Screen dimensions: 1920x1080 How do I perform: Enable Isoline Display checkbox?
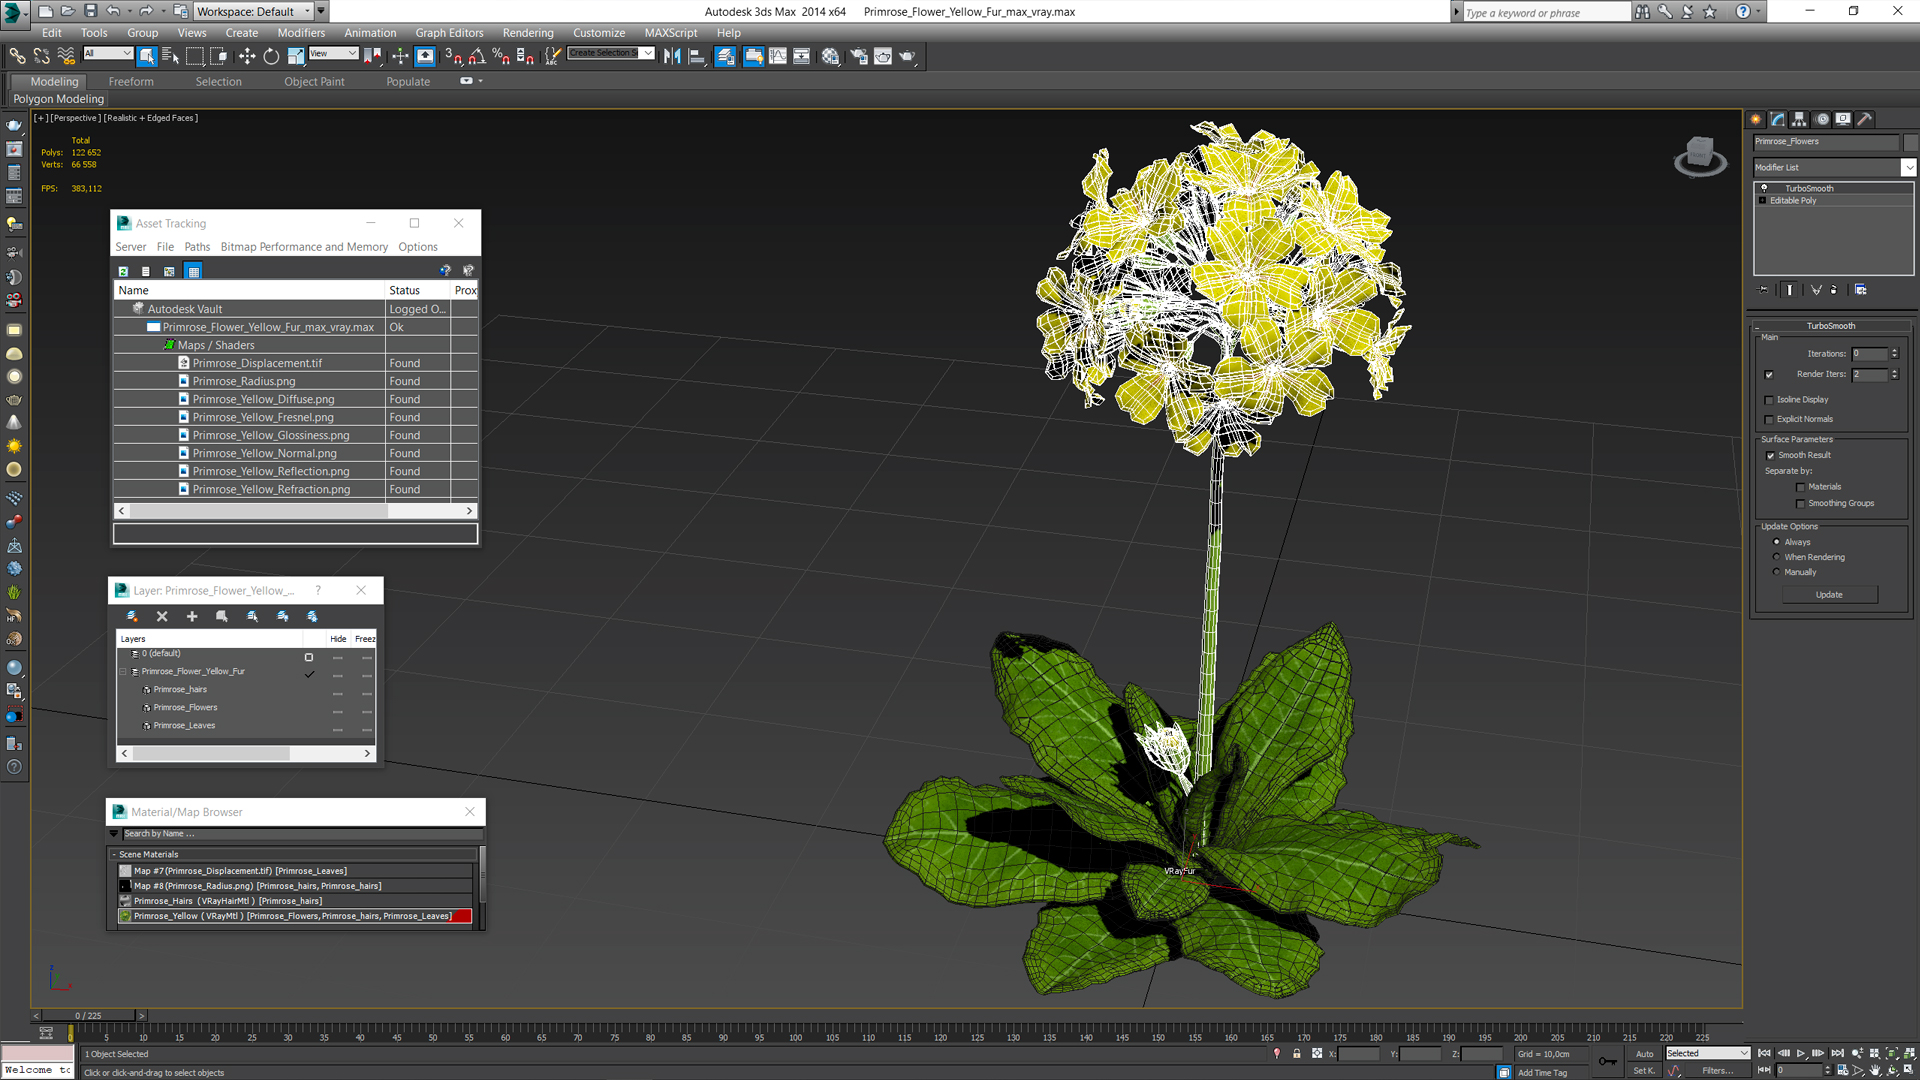tap(1769, 400)
